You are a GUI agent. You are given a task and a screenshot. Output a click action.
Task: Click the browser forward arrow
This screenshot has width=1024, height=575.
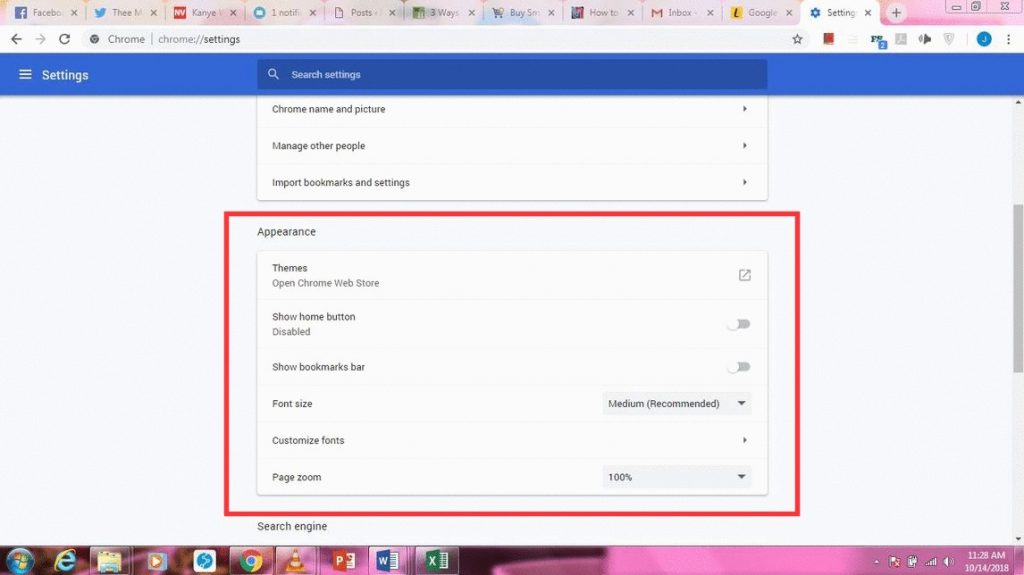(40, 39)
